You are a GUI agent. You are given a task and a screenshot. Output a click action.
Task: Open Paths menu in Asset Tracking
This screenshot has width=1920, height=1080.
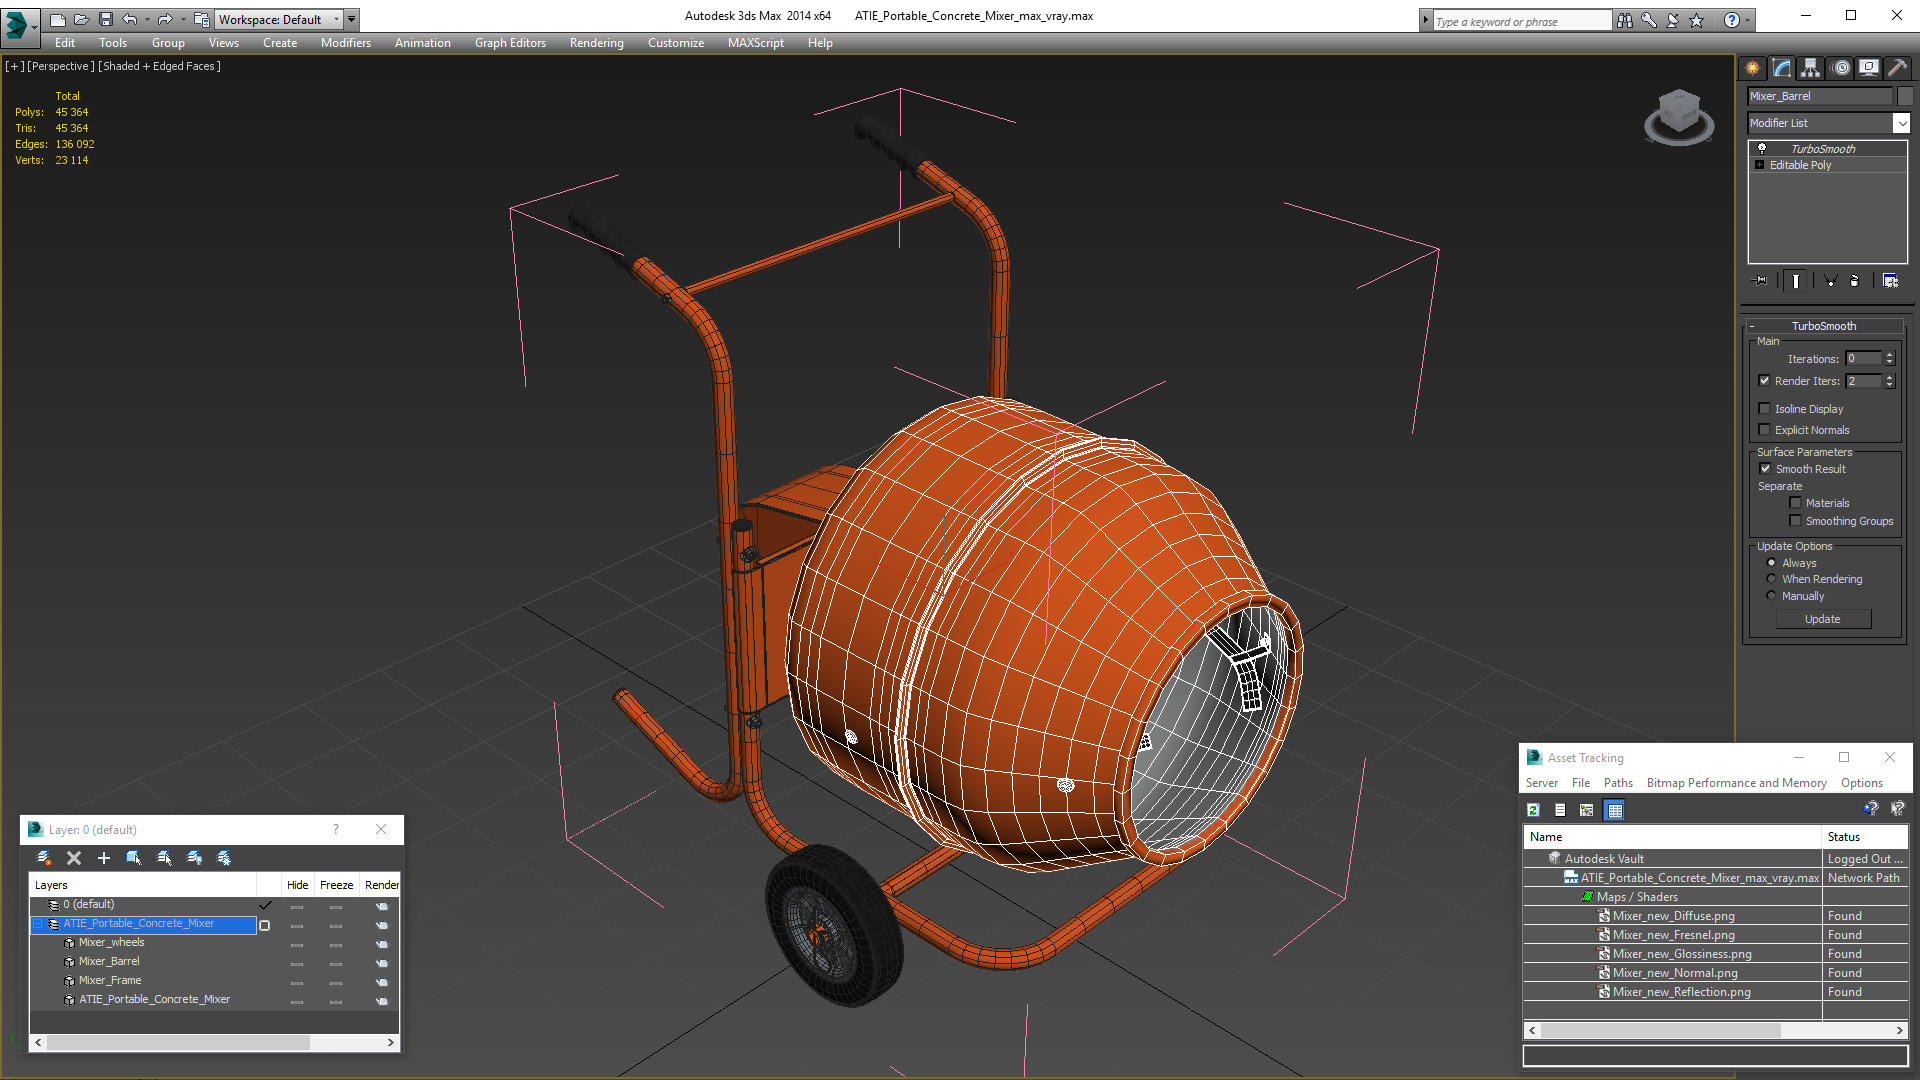click(1617, 783)
